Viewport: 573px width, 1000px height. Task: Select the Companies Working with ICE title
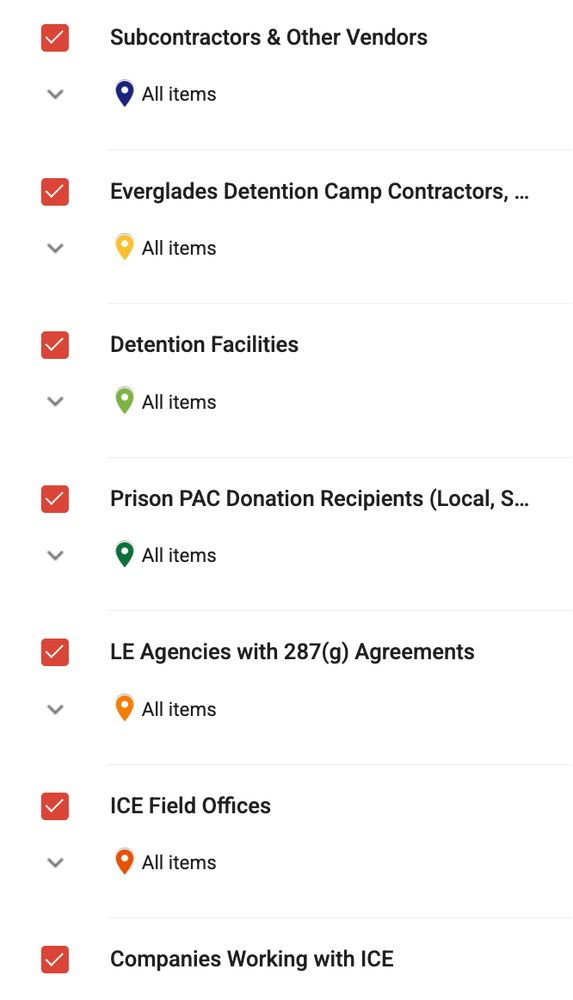[252, 959]
